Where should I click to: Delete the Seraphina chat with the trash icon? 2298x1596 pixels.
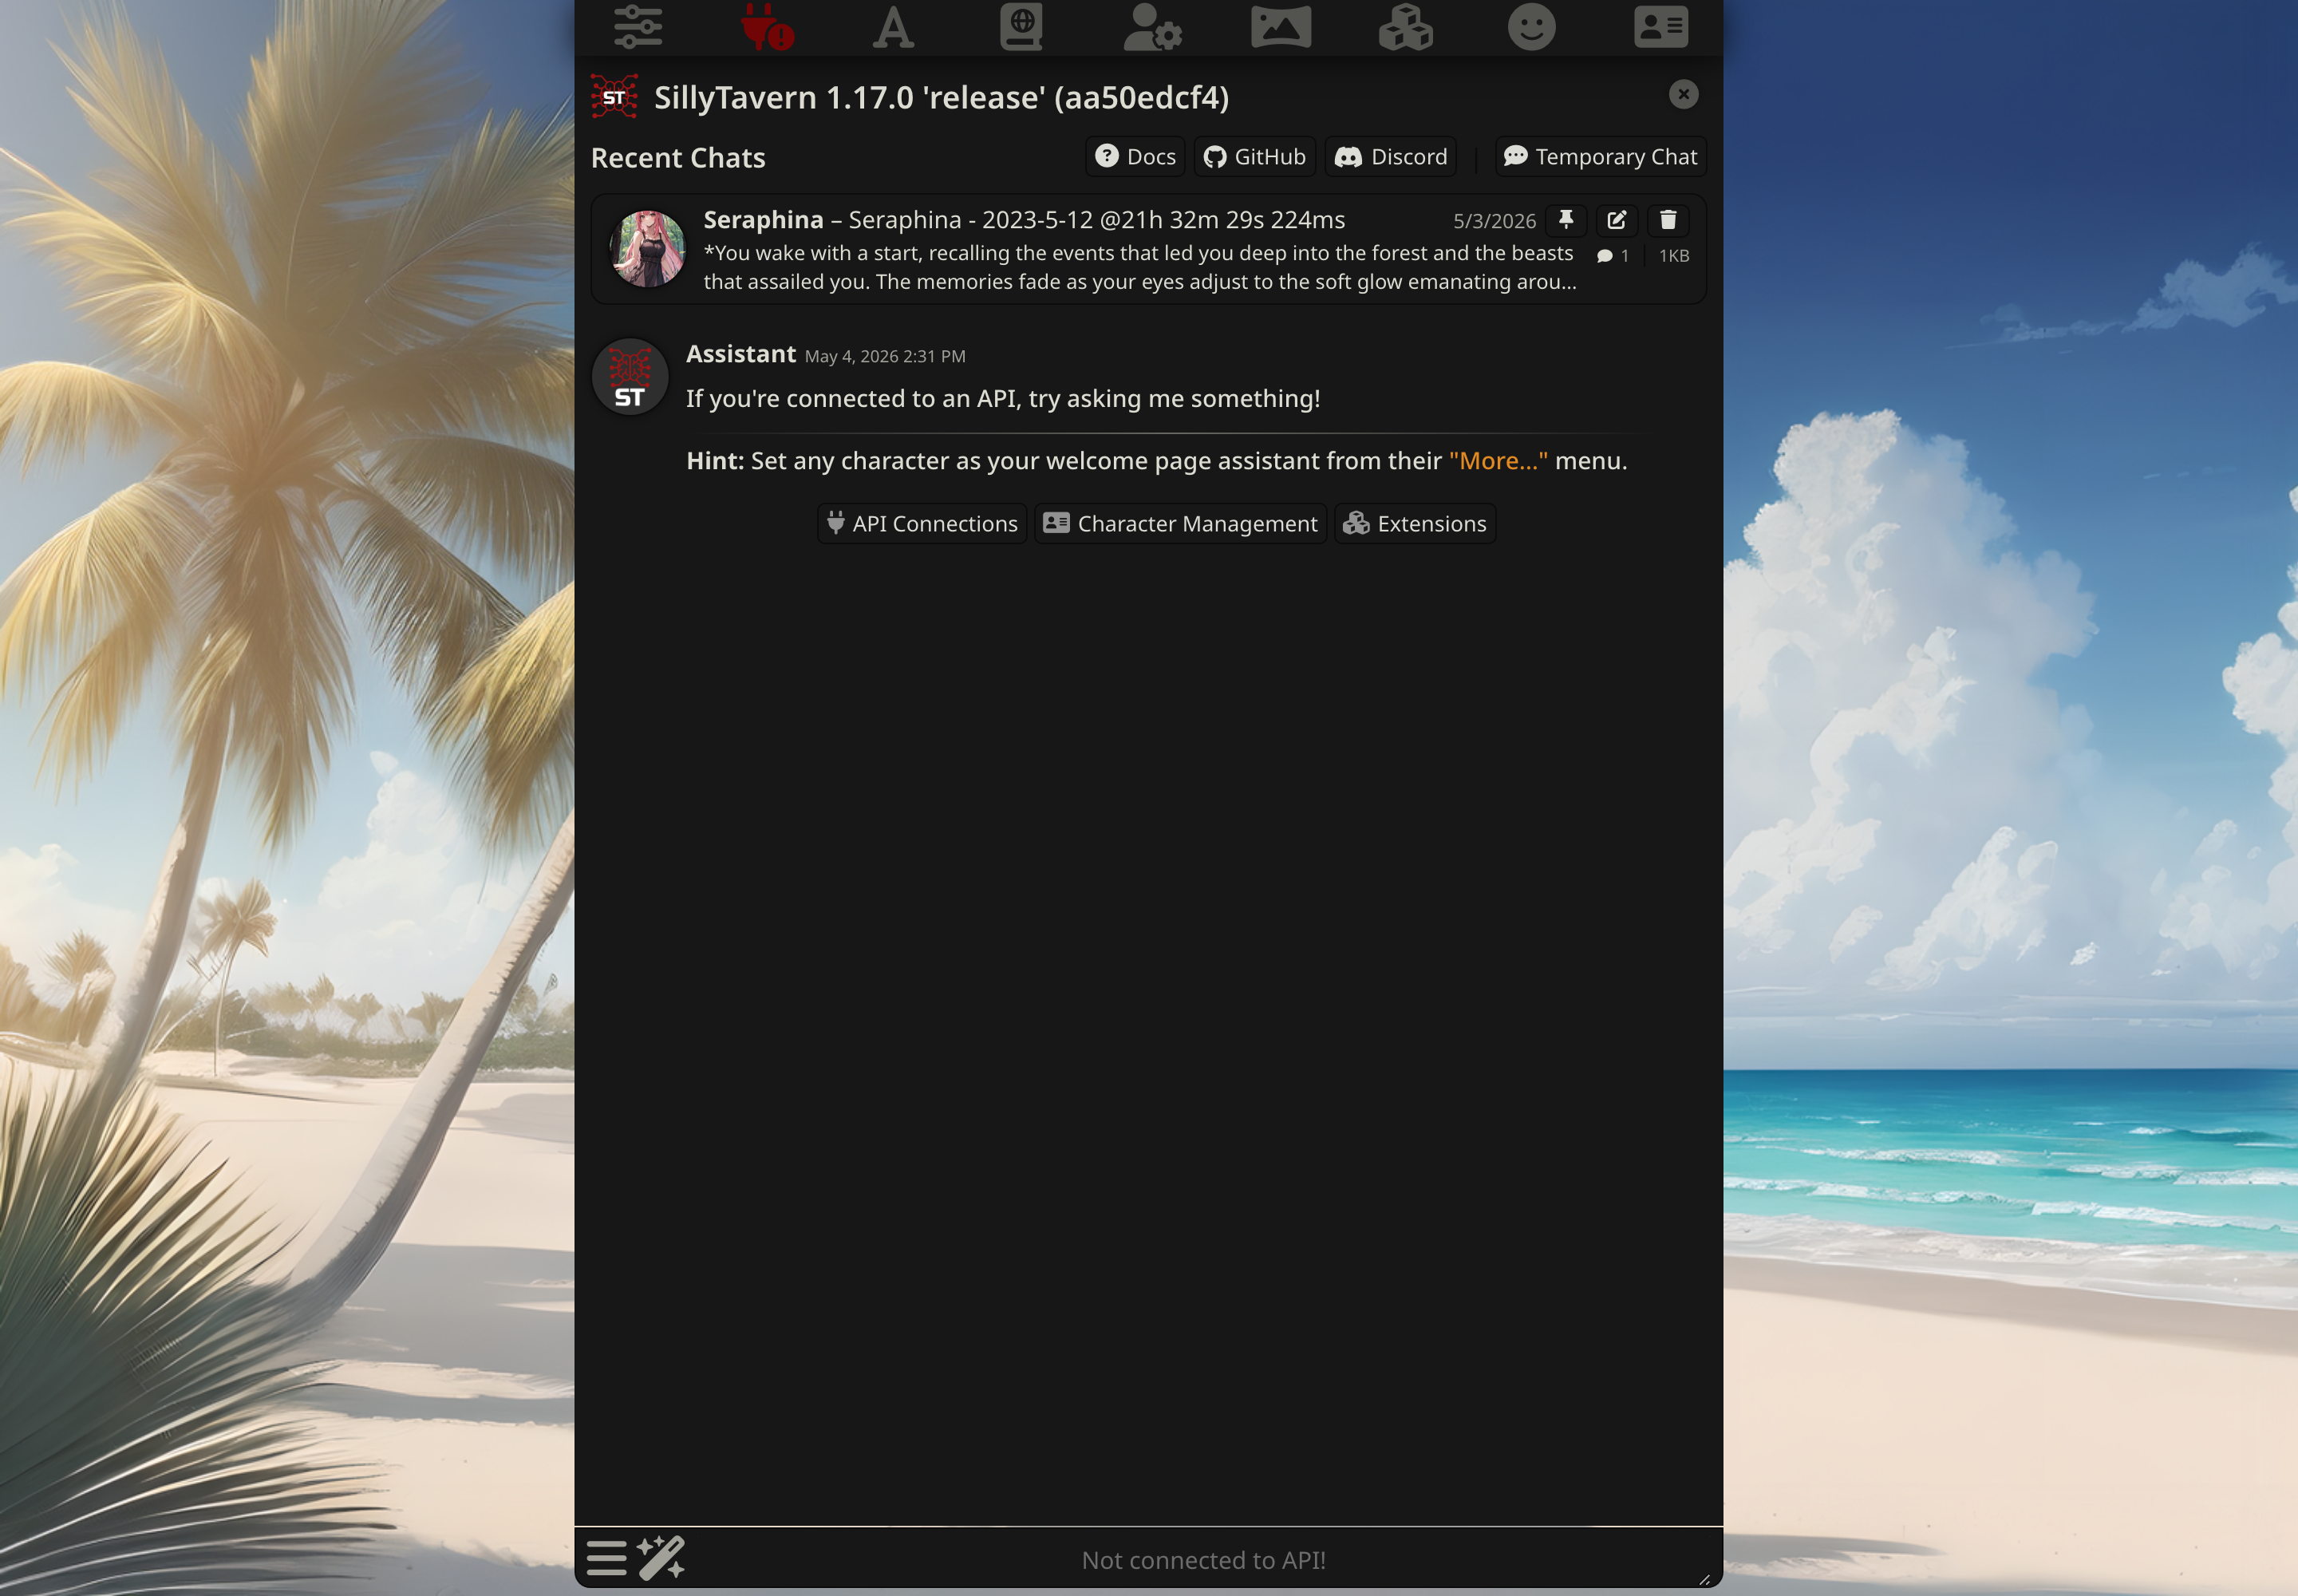pos(1668,220)
